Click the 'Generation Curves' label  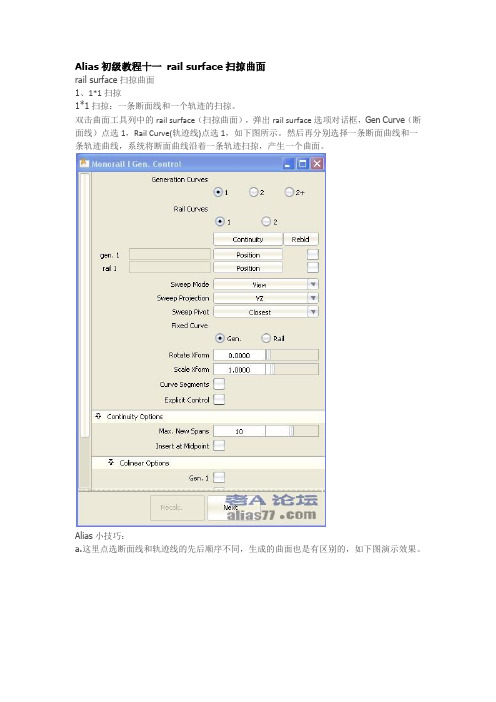(x=180, y=179)
